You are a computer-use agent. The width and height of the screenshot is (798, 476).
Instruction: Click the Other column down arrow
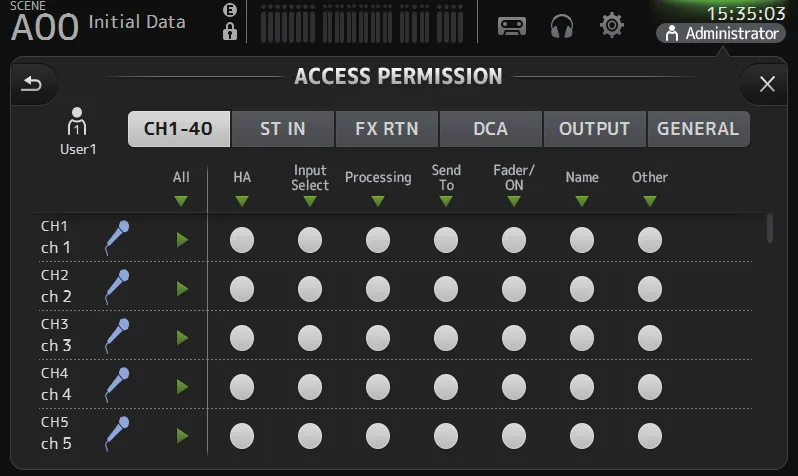click(x=650, y=201)
